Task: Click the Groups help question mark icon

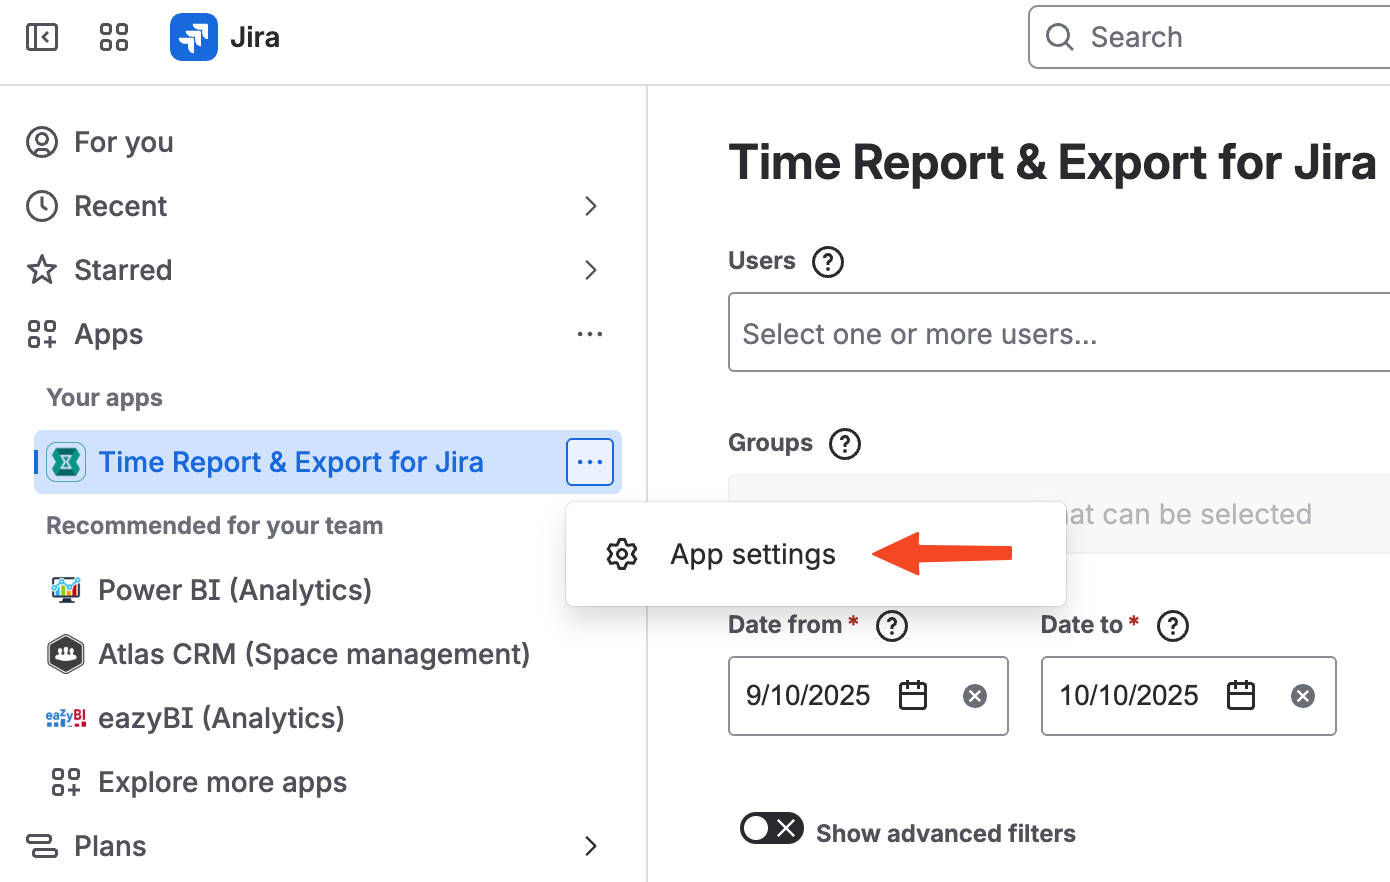Action: click(845, 443)
